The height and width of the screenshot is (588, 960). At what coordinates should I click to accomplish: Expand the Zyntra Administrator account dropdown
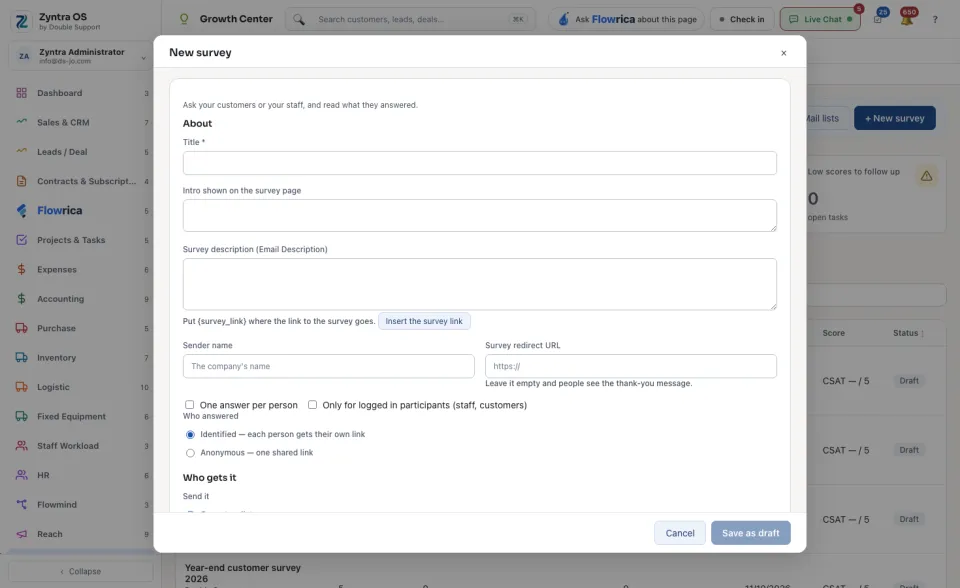coord(81,56)
